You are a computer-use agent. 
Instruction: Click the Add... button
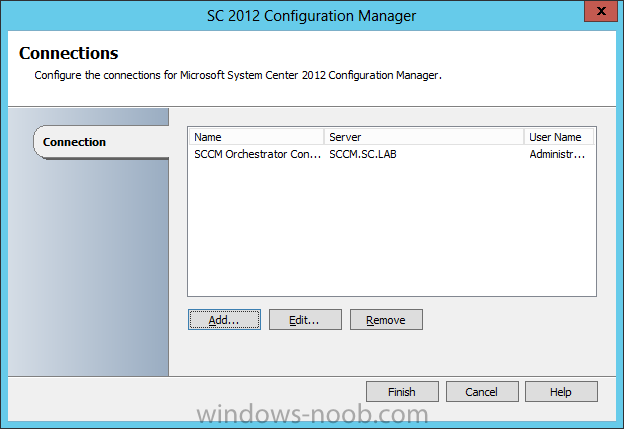pos(224,320)
